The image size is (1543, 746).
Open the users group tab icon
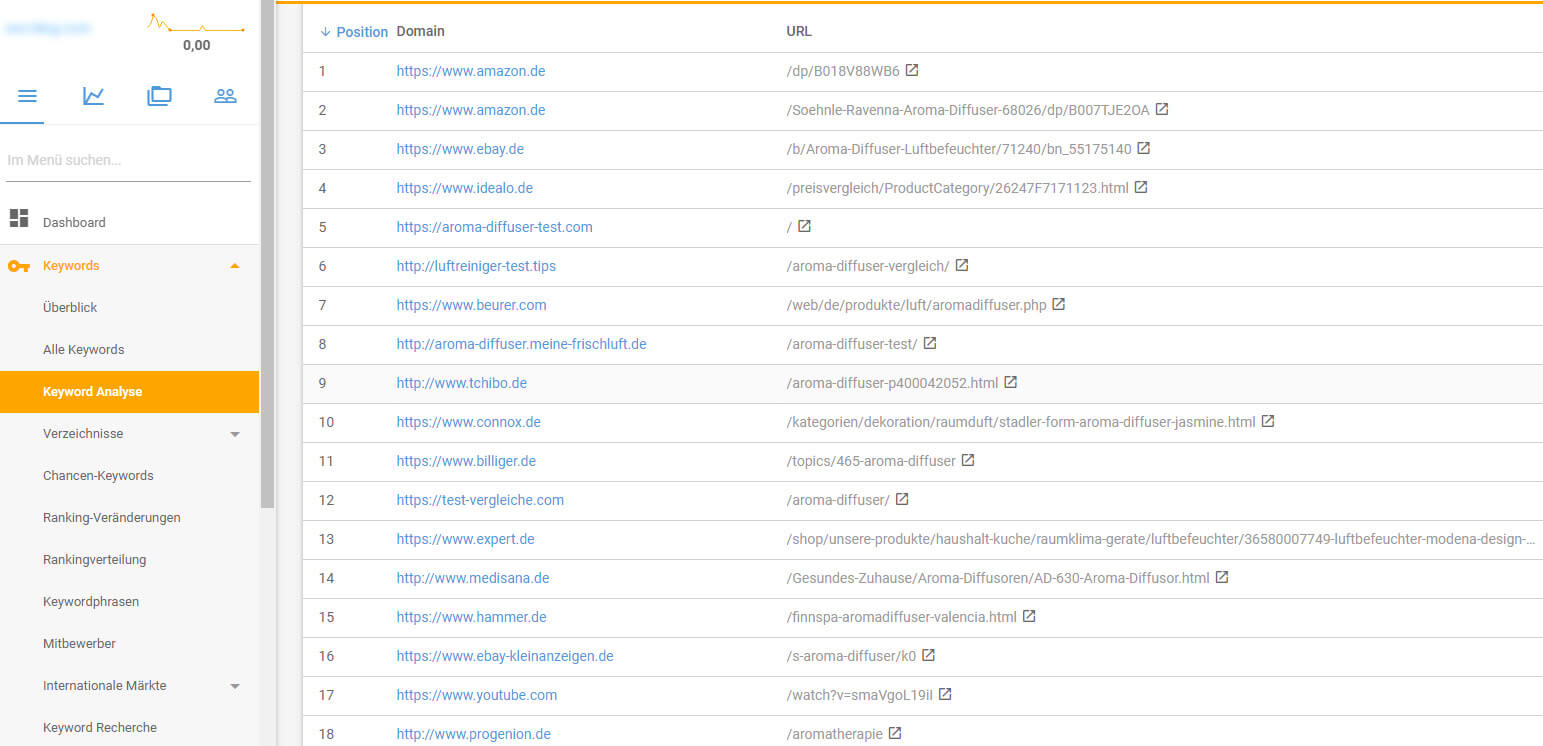[225, 96]
